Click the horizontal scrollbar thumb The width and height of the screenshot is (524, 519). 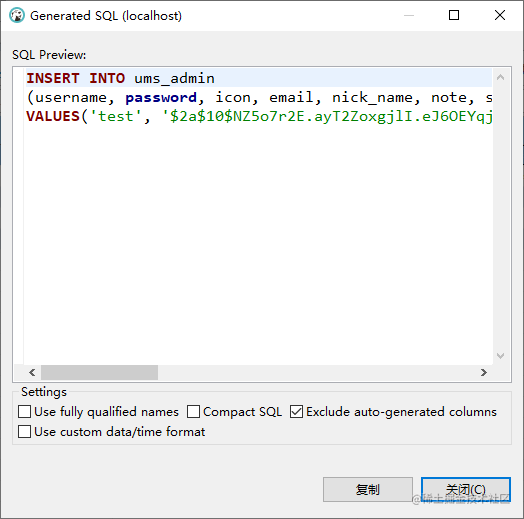pos(99,372)
